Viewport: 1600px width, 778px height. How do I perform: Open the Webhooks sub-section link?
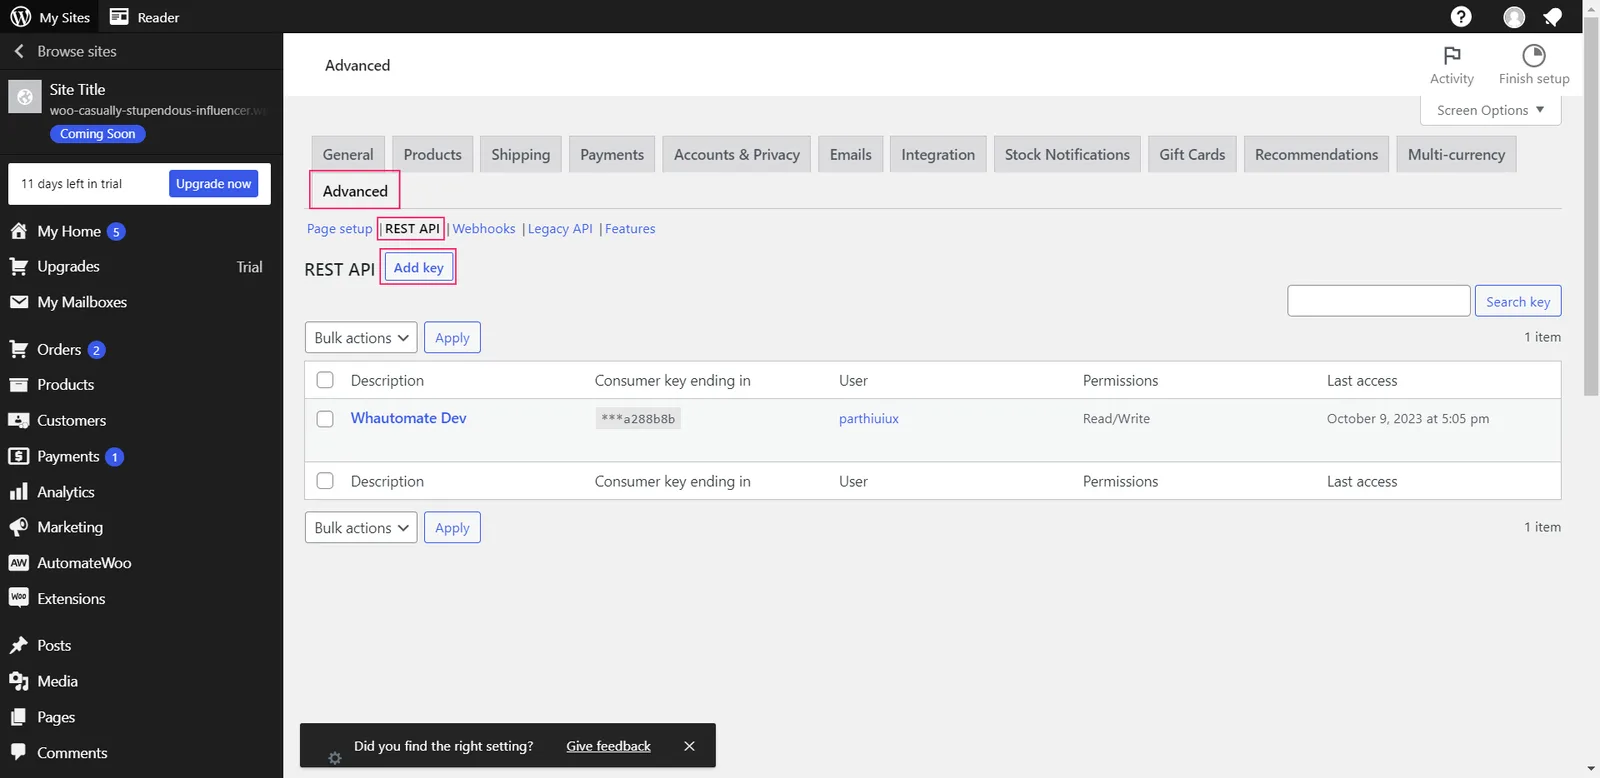[484, 229]
